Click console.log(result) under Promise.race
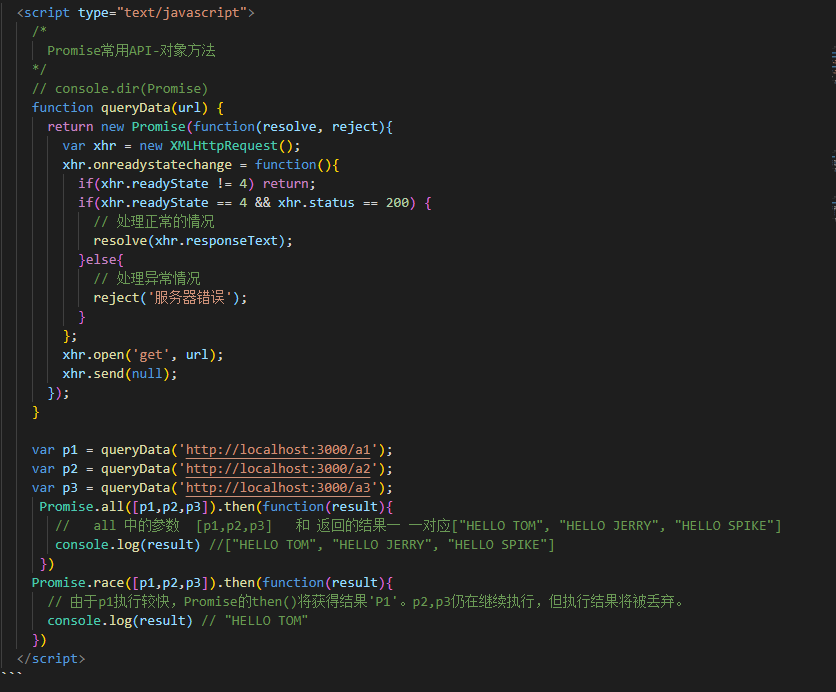This screenshot has width=836, height=692. click(x=120, y=621)
